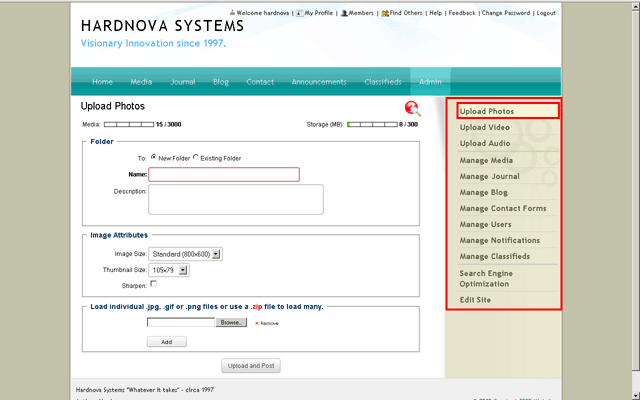Viewport: 640px width, 400px height.
Task: Click the Members person icon
Action: [x=341, y=13]
